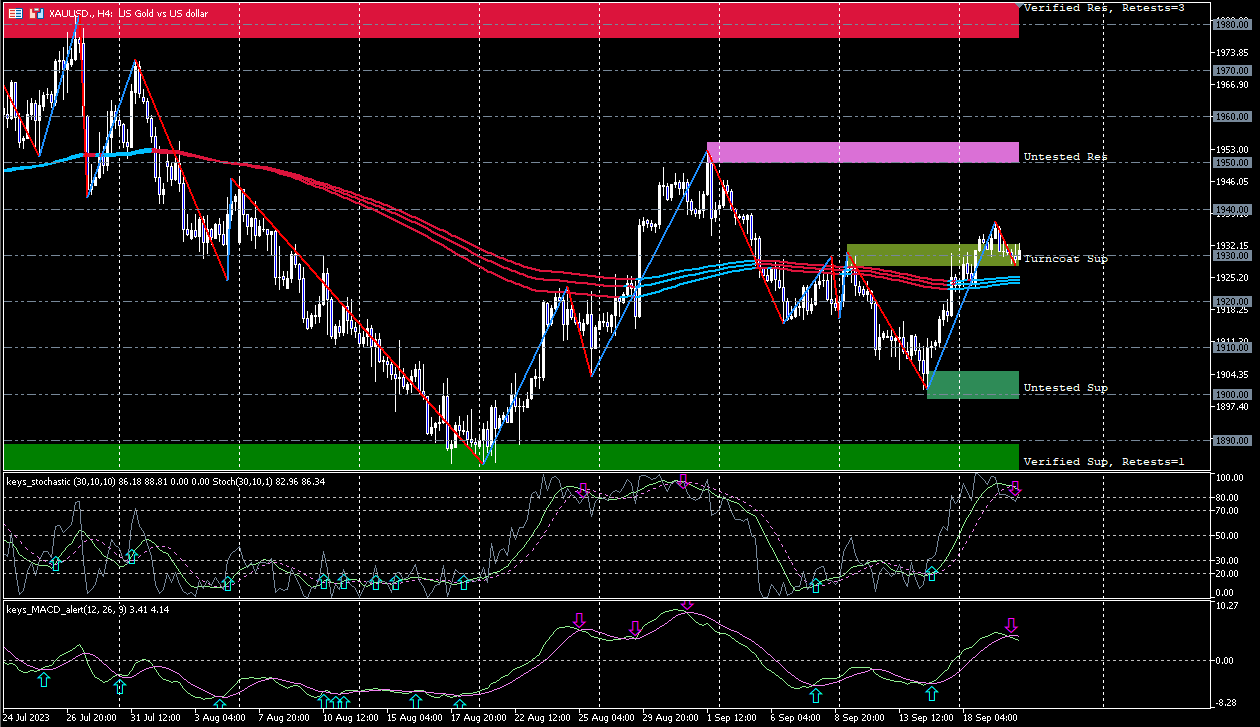This screenshot has height=727, width=1260.
Task: Click the rightmost cyan arrow in MACD panel
Action: click(x=932, y=693)
